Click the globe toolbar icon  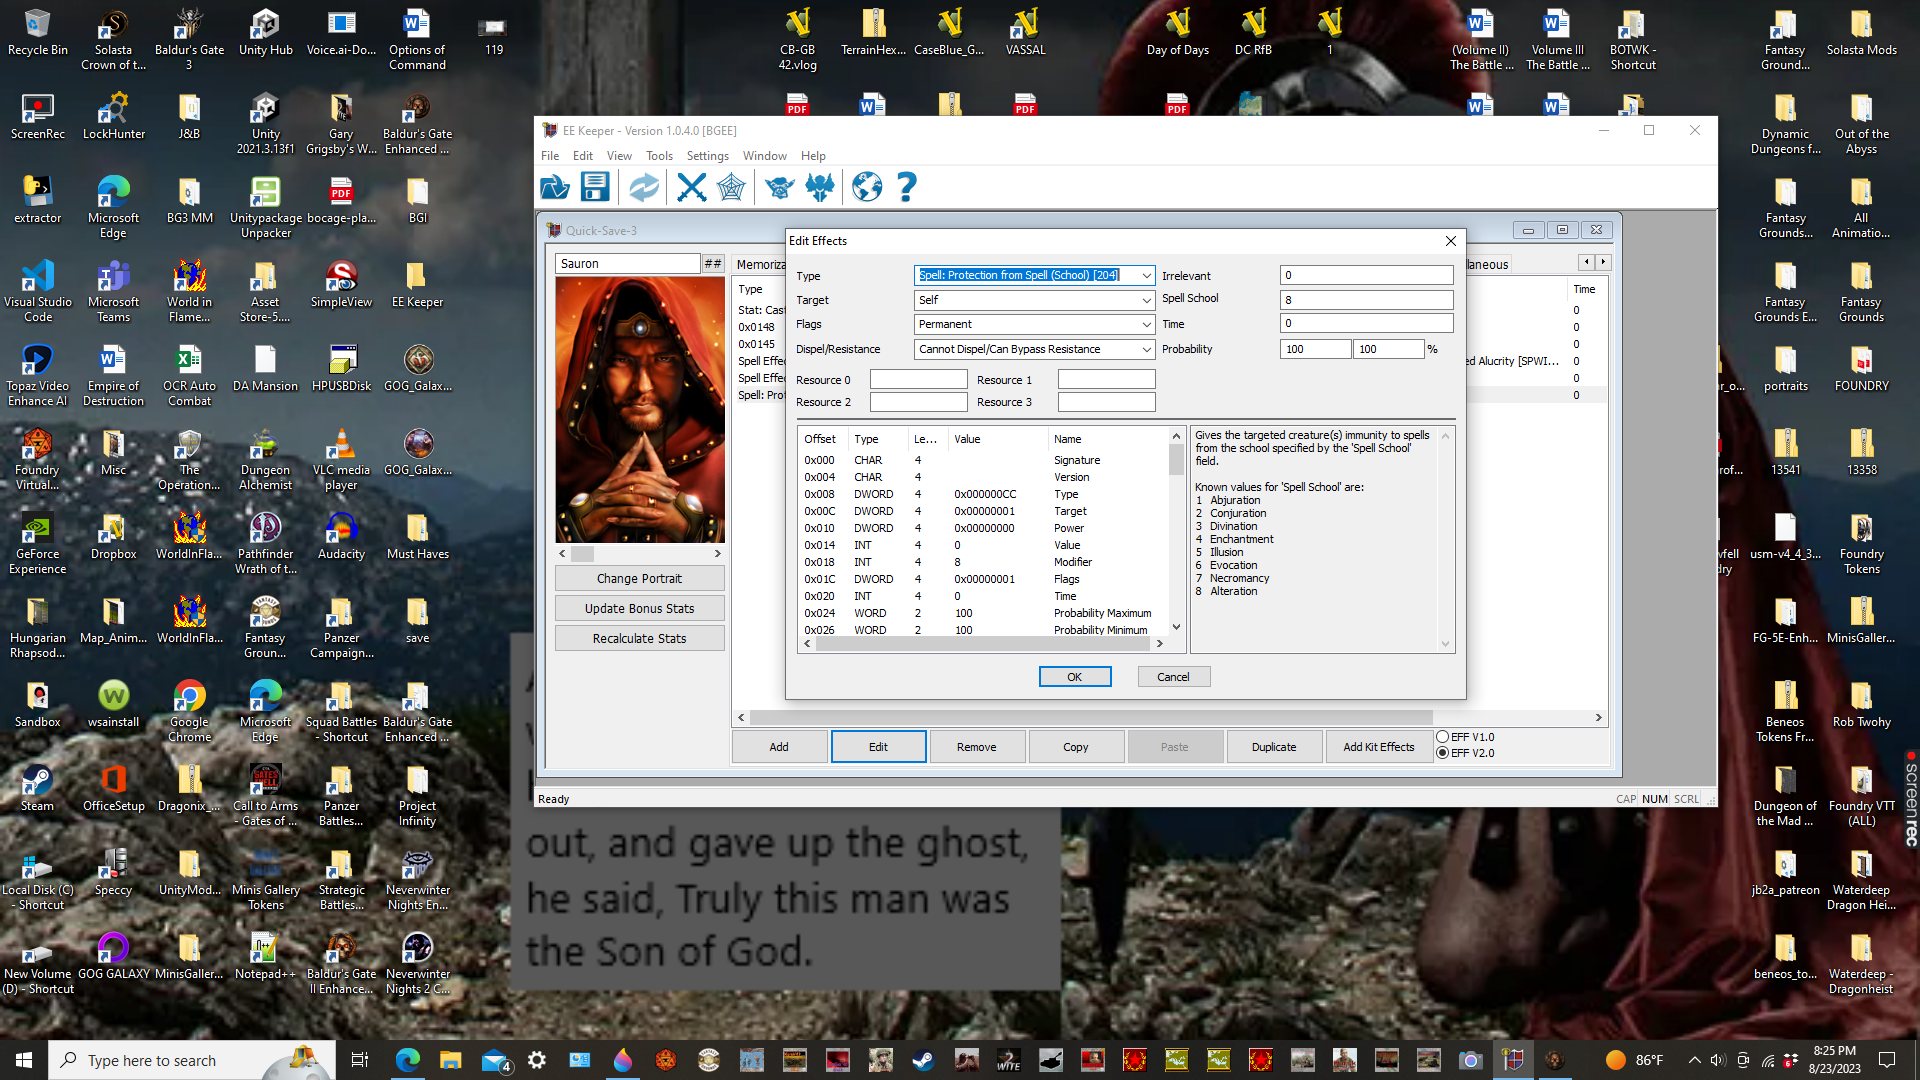867,187
